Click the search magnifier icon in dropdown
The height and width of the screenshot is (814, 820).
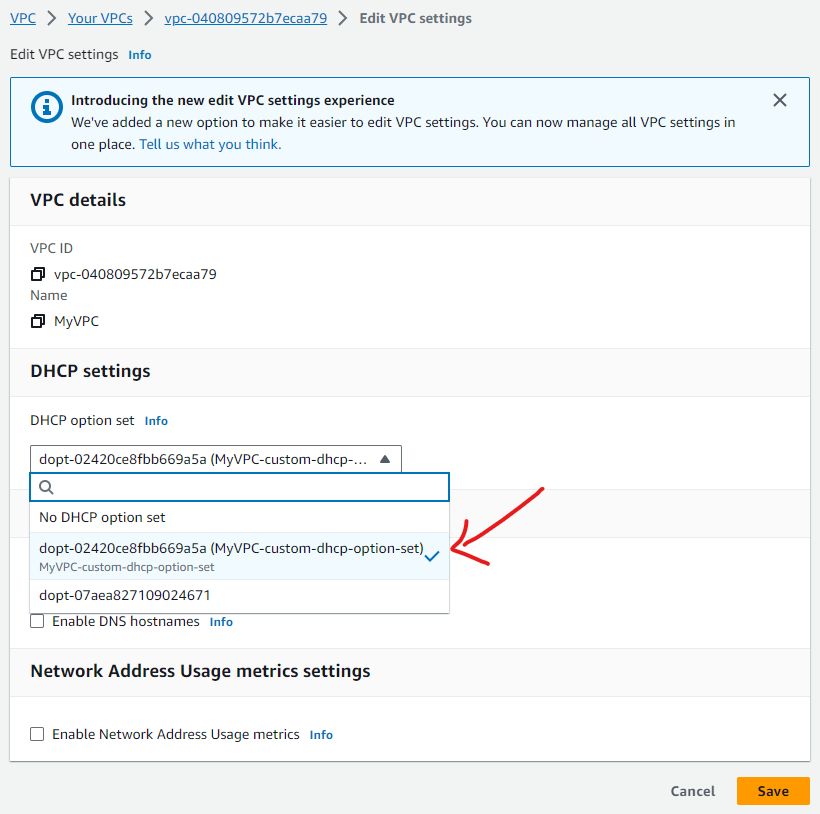coord(46,487)
